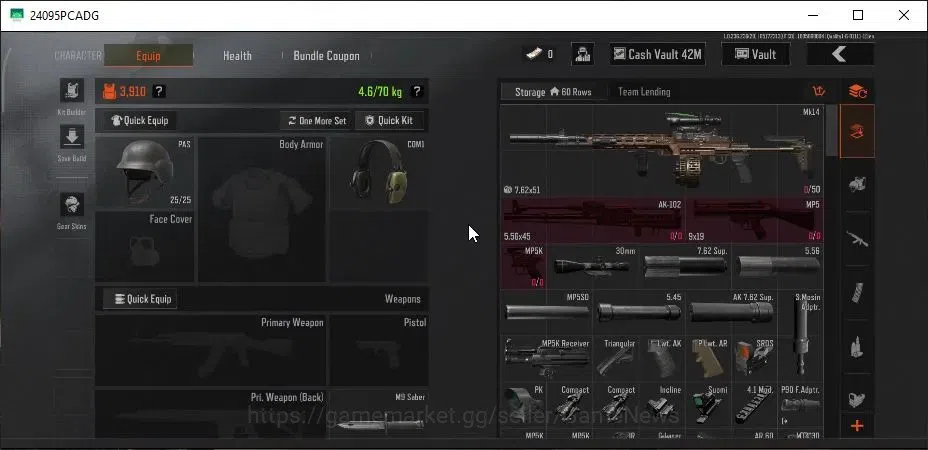Select the 4.1 Mod. rail item
The image size is (928, 450).
tap(754, 405)
